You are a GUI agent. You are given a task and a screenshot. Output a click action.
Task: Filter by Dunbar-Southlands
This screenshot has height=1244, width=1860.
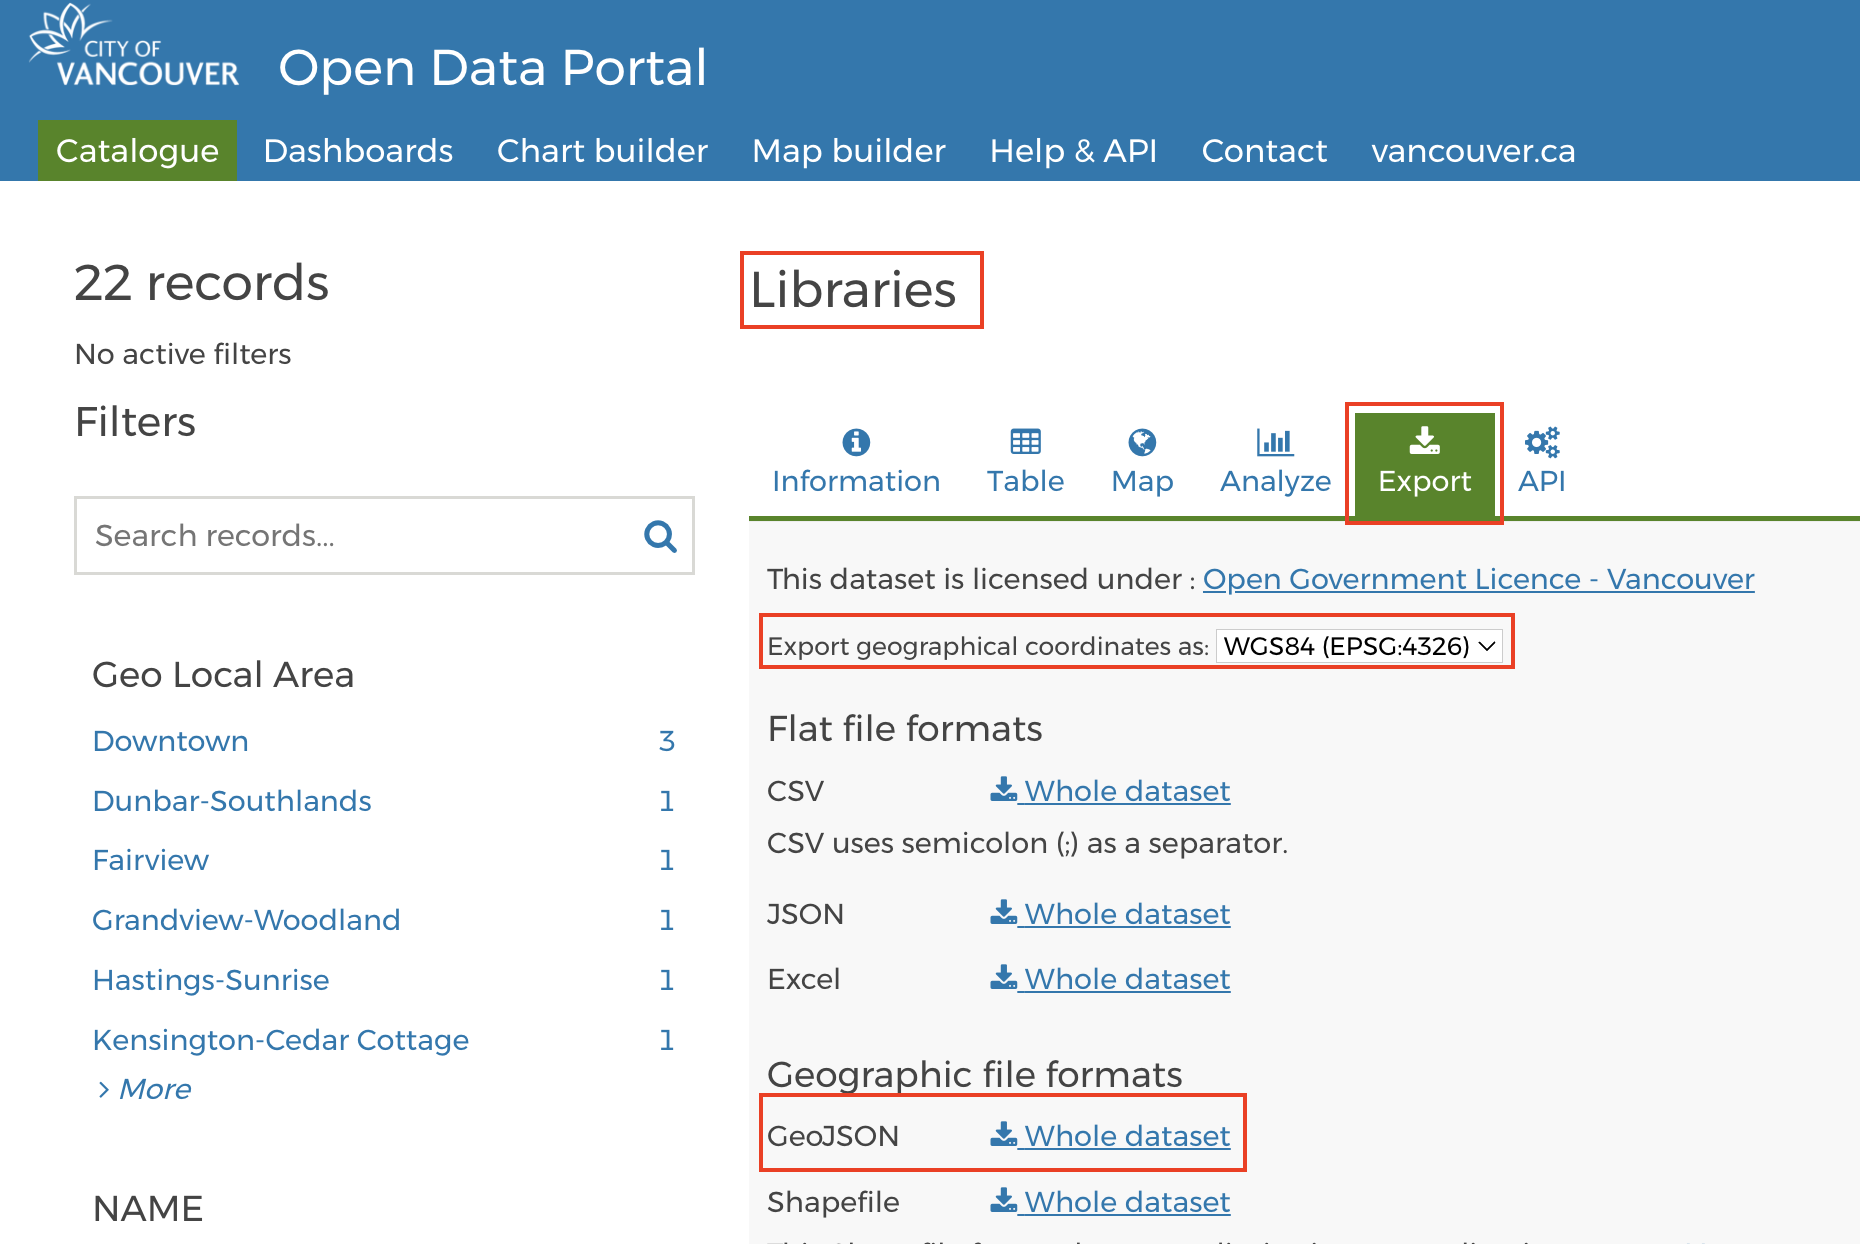(x=232, y=801)
